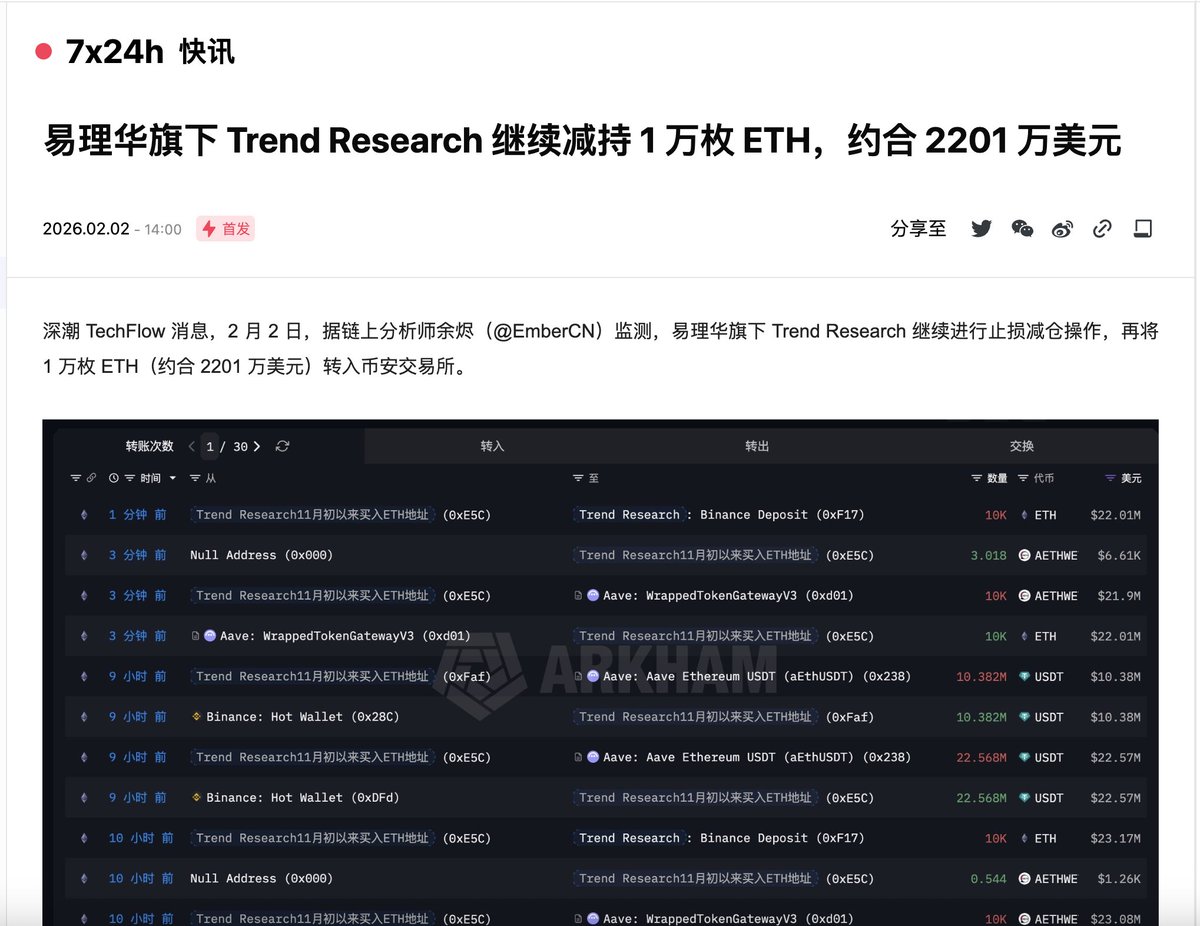This screenshot has height=926, width=1200.
Task: Copy the article link via chain icon
Action: pos(1102,229)
